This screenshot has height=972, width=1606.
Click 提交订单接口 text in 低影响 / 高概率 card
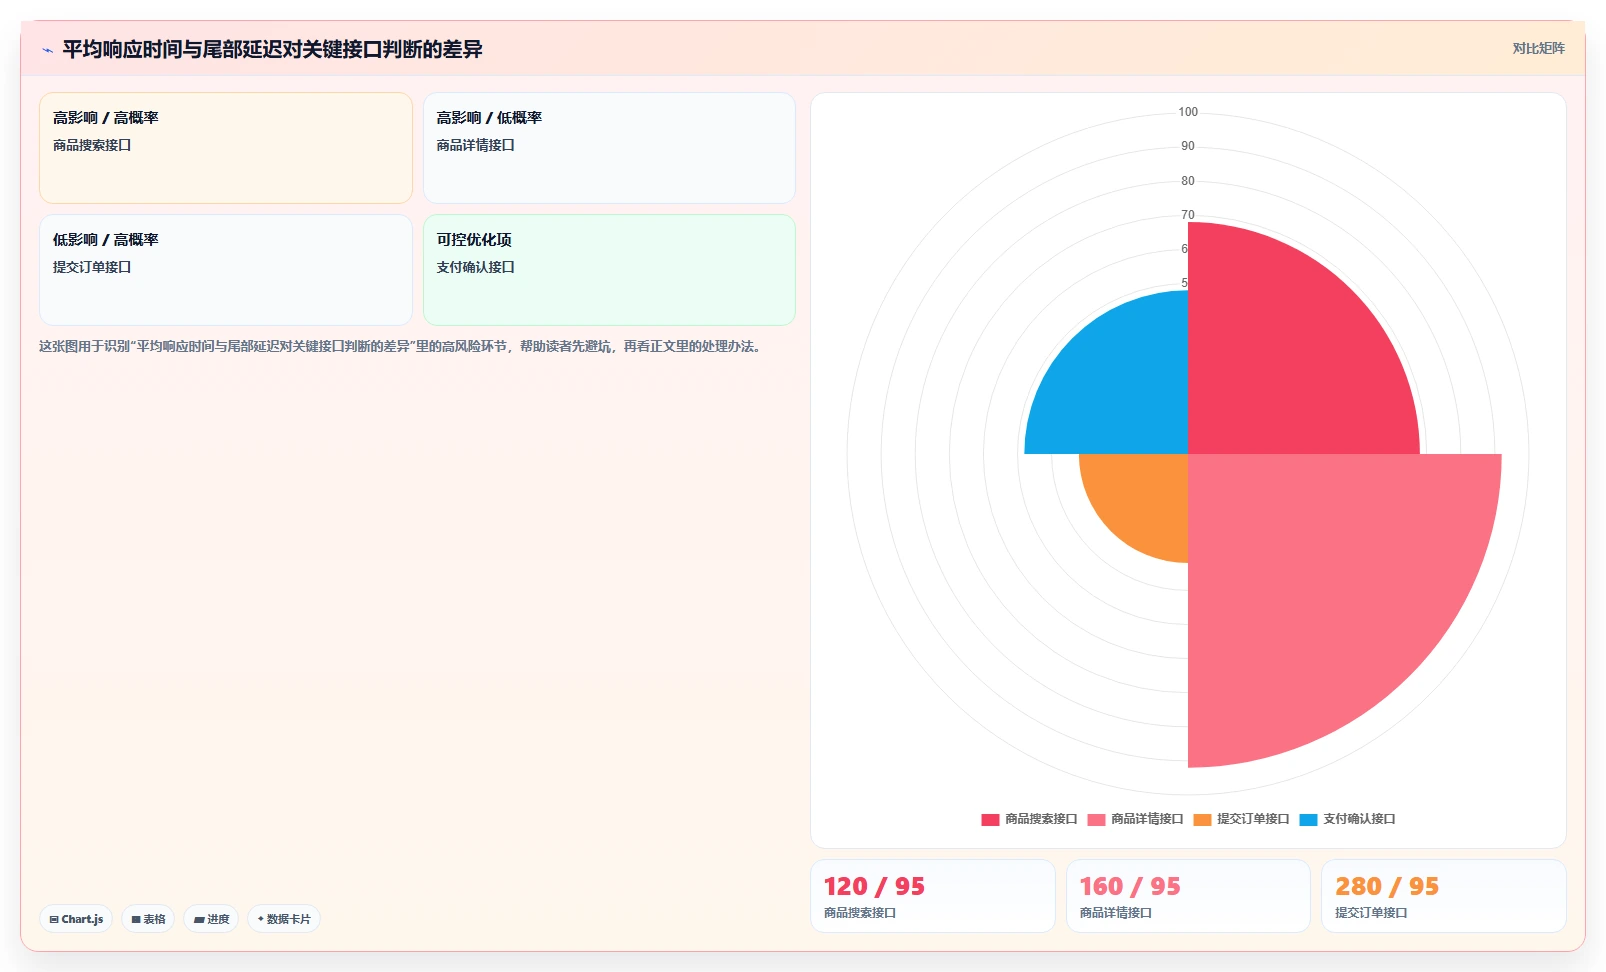point(92,267)
